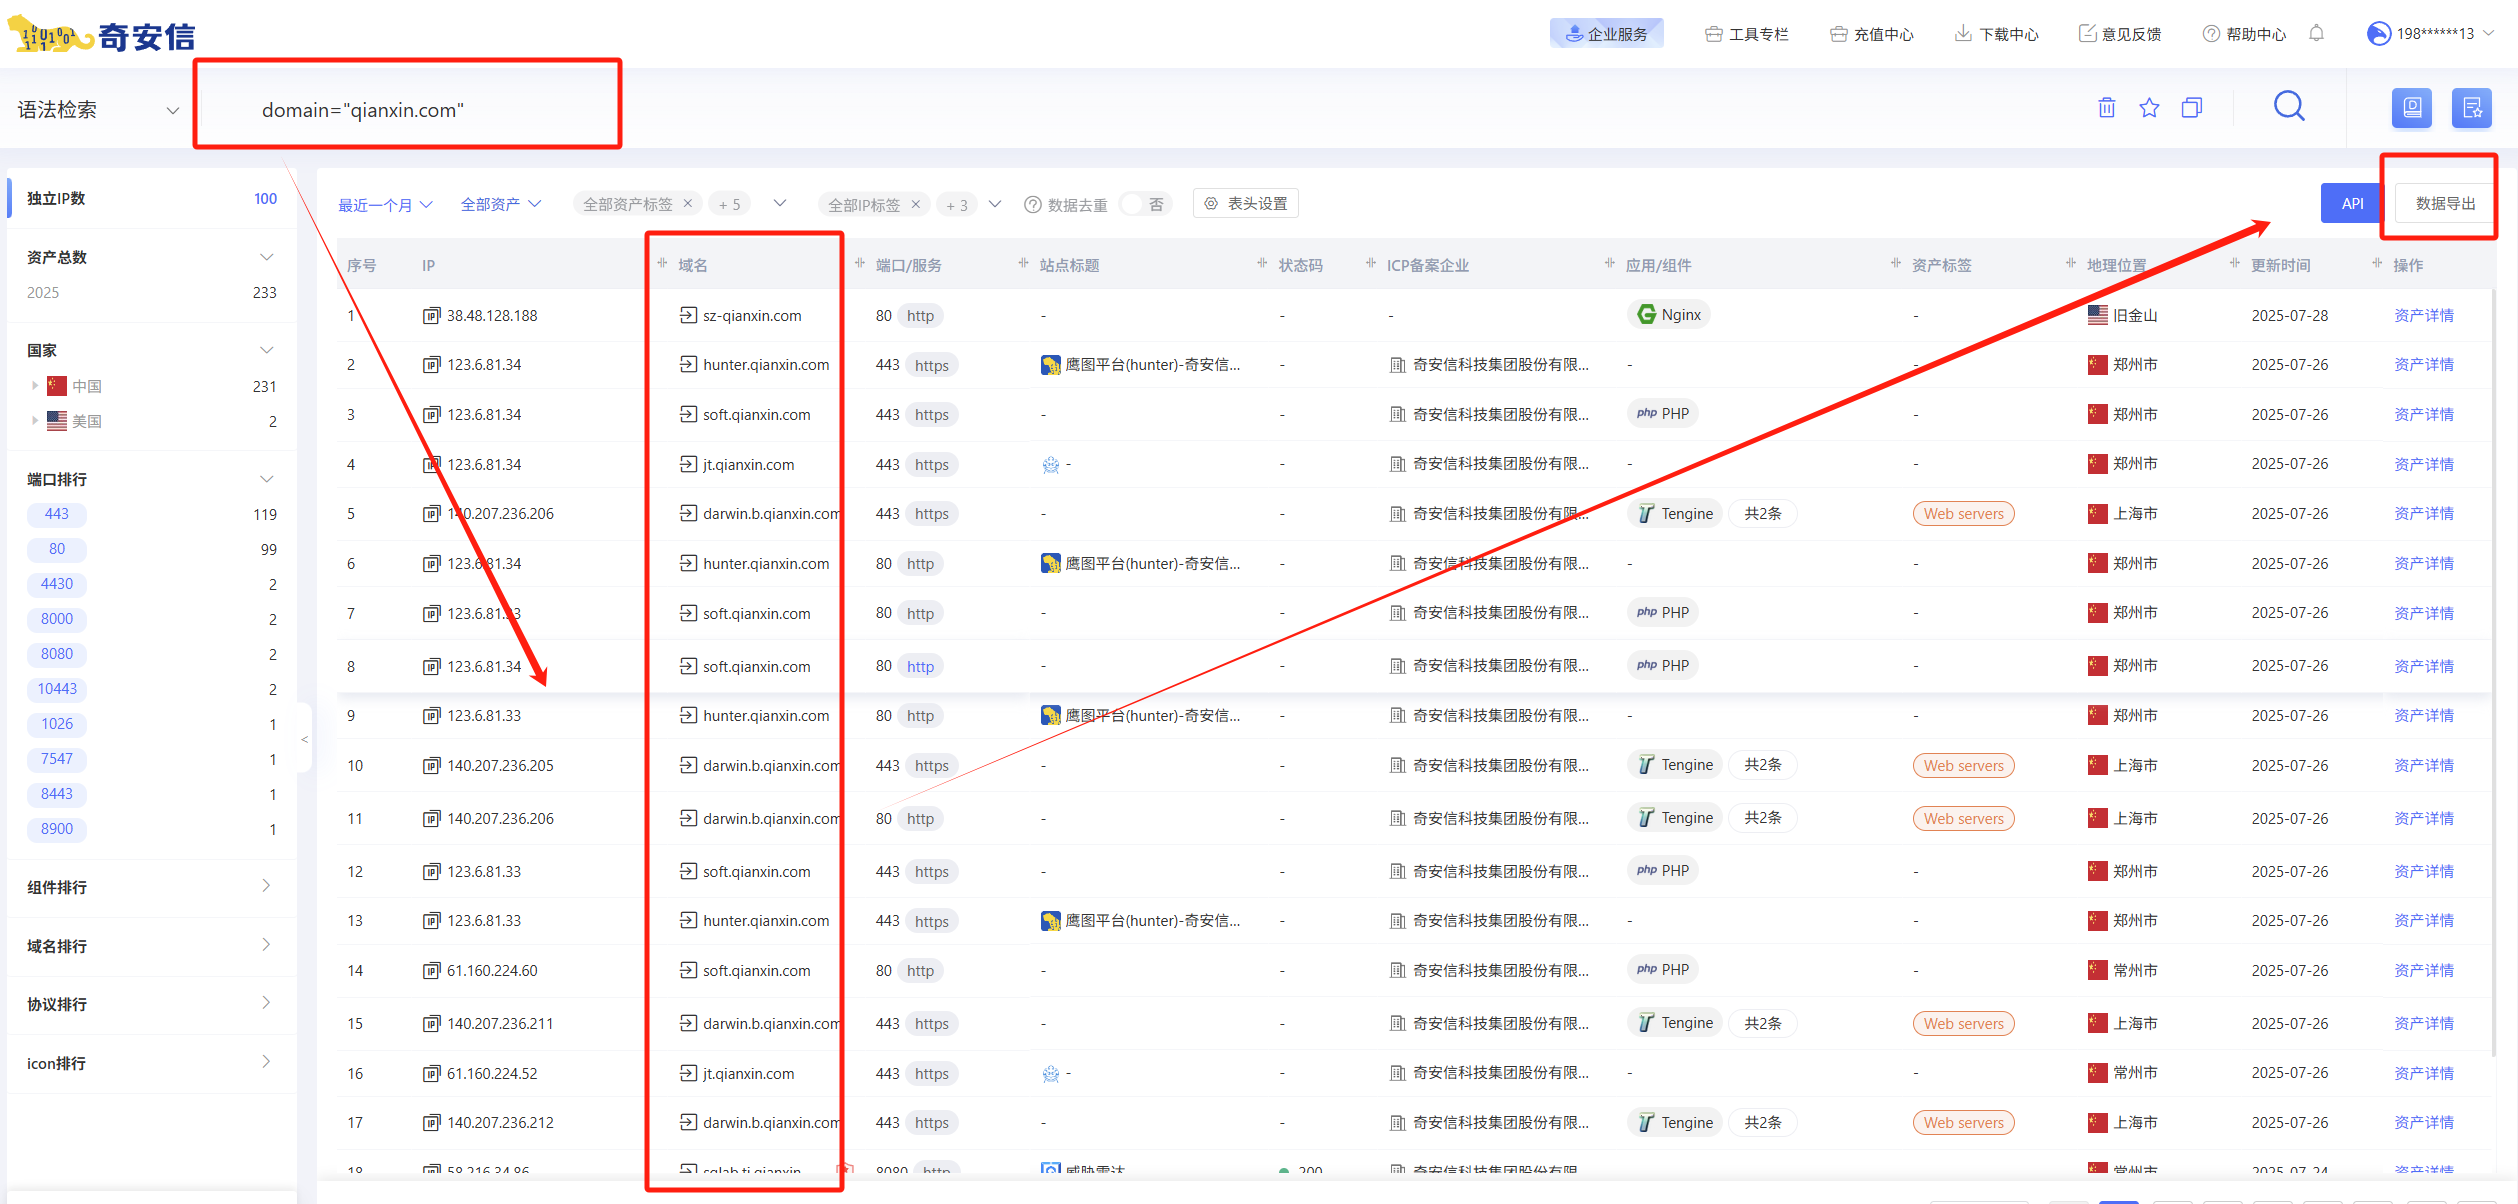Click the 数据导出 export button
Image resolution: width=2518 pixels, height=1204 pixels.
[x=2445, y=203]
